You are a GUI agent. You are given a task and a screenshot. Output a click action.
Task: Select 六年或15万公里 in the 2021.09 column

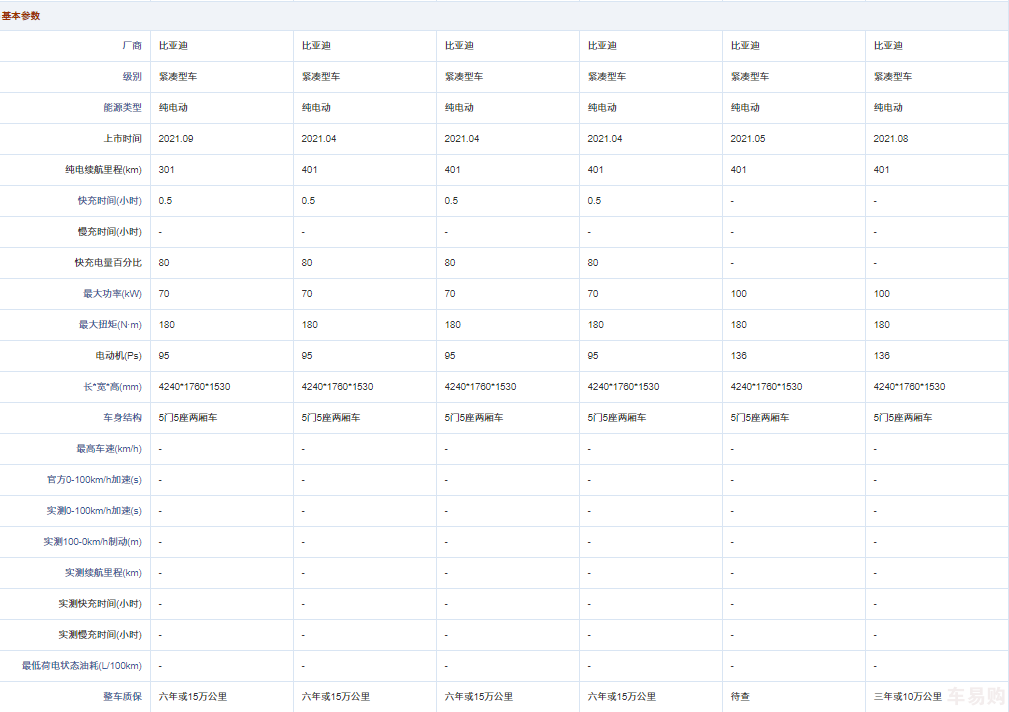point(192,697)
